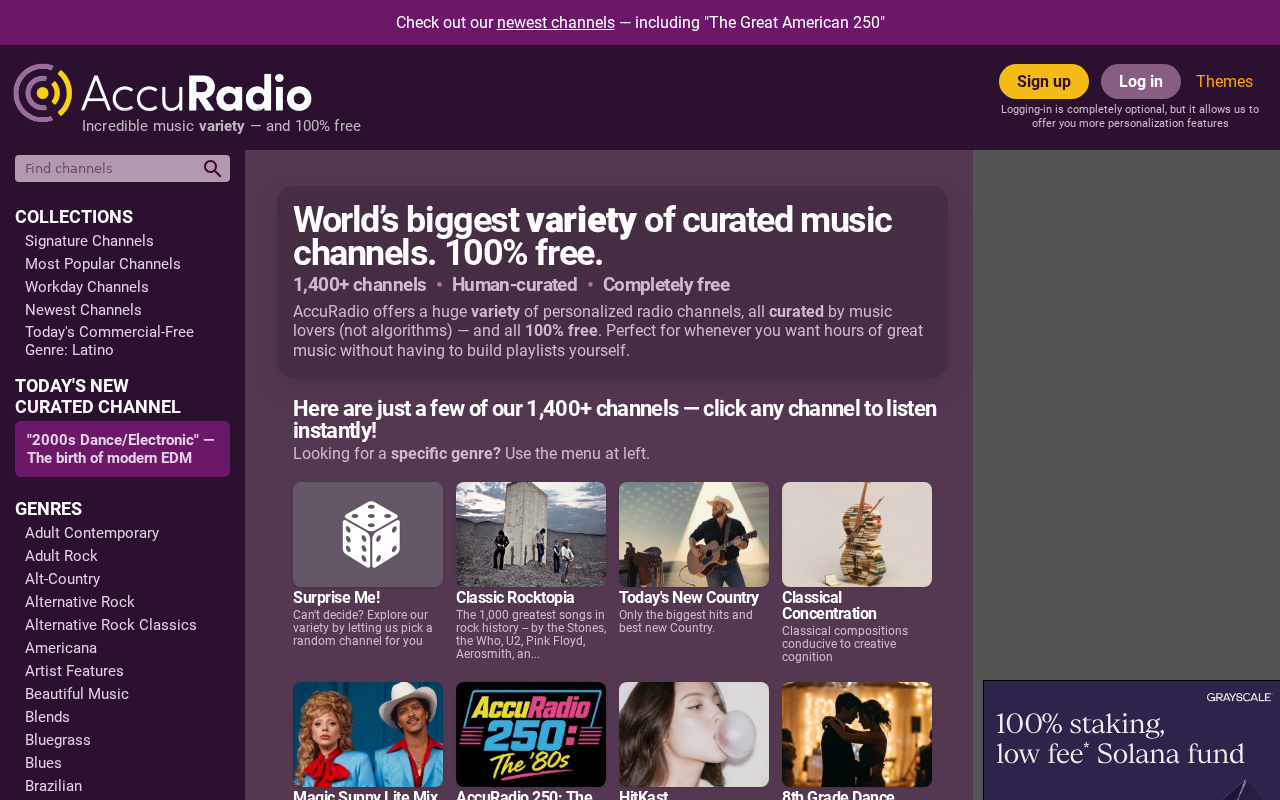Click the AccuRadio logo icon

(43, 93)
